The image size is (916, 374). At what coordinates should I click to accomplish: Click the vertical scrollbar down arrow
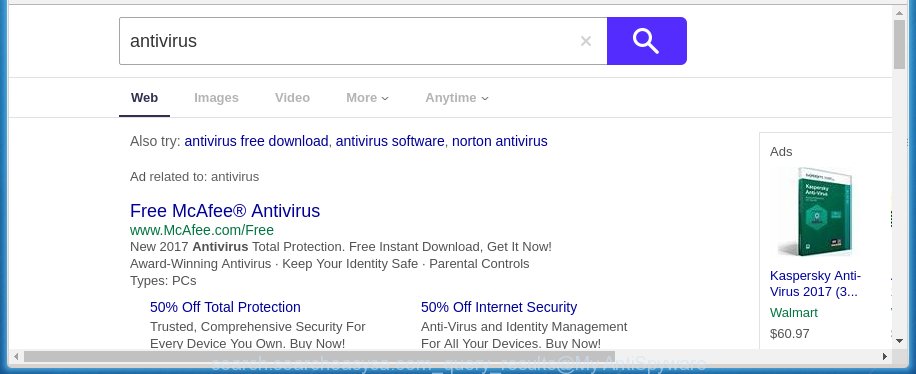pos(899,338)
